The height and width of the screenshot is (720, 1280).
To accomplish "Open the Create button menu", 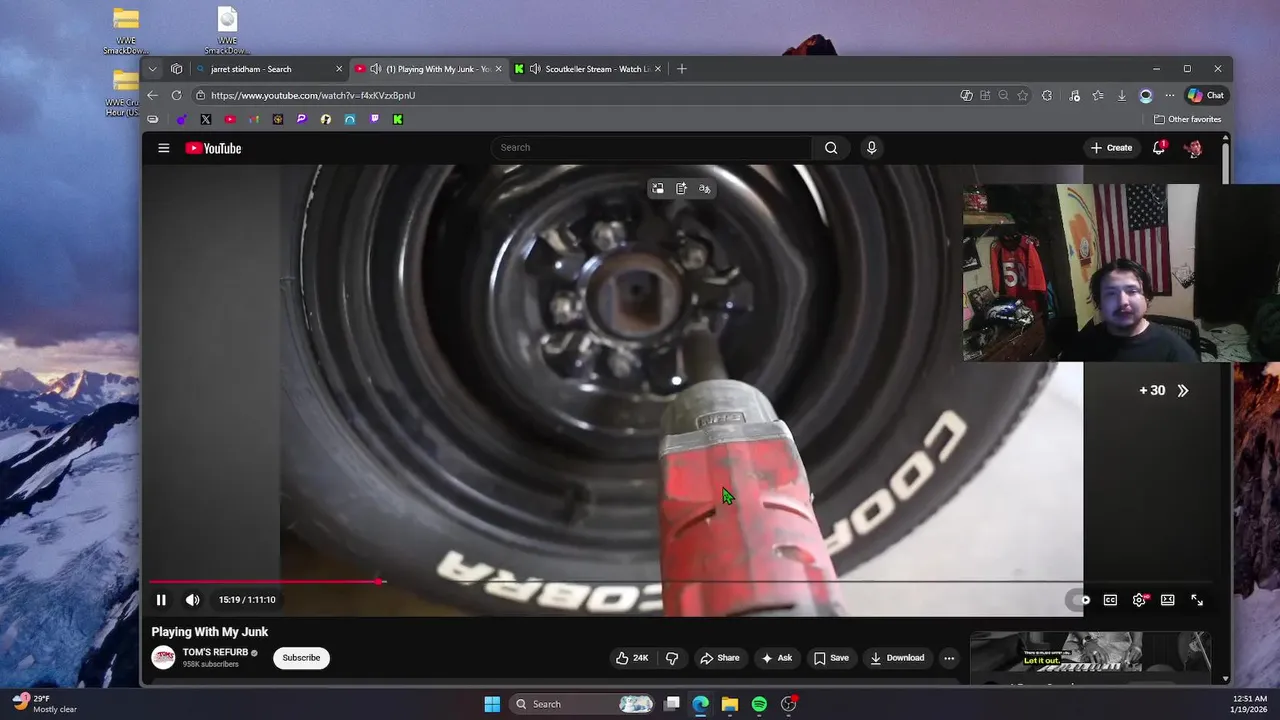I will [x=1112, y=148].
